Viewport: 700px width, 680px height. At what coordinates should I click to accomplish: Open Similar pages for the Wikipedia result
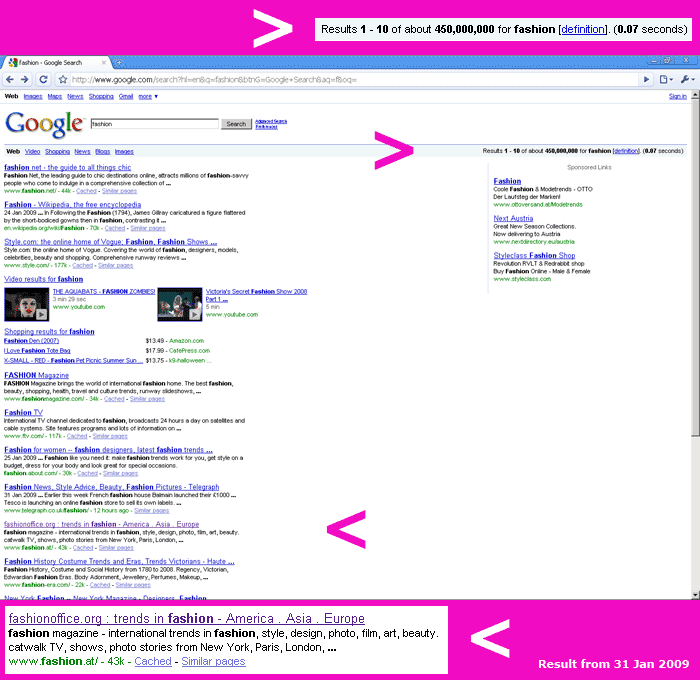tap(148, 228)
